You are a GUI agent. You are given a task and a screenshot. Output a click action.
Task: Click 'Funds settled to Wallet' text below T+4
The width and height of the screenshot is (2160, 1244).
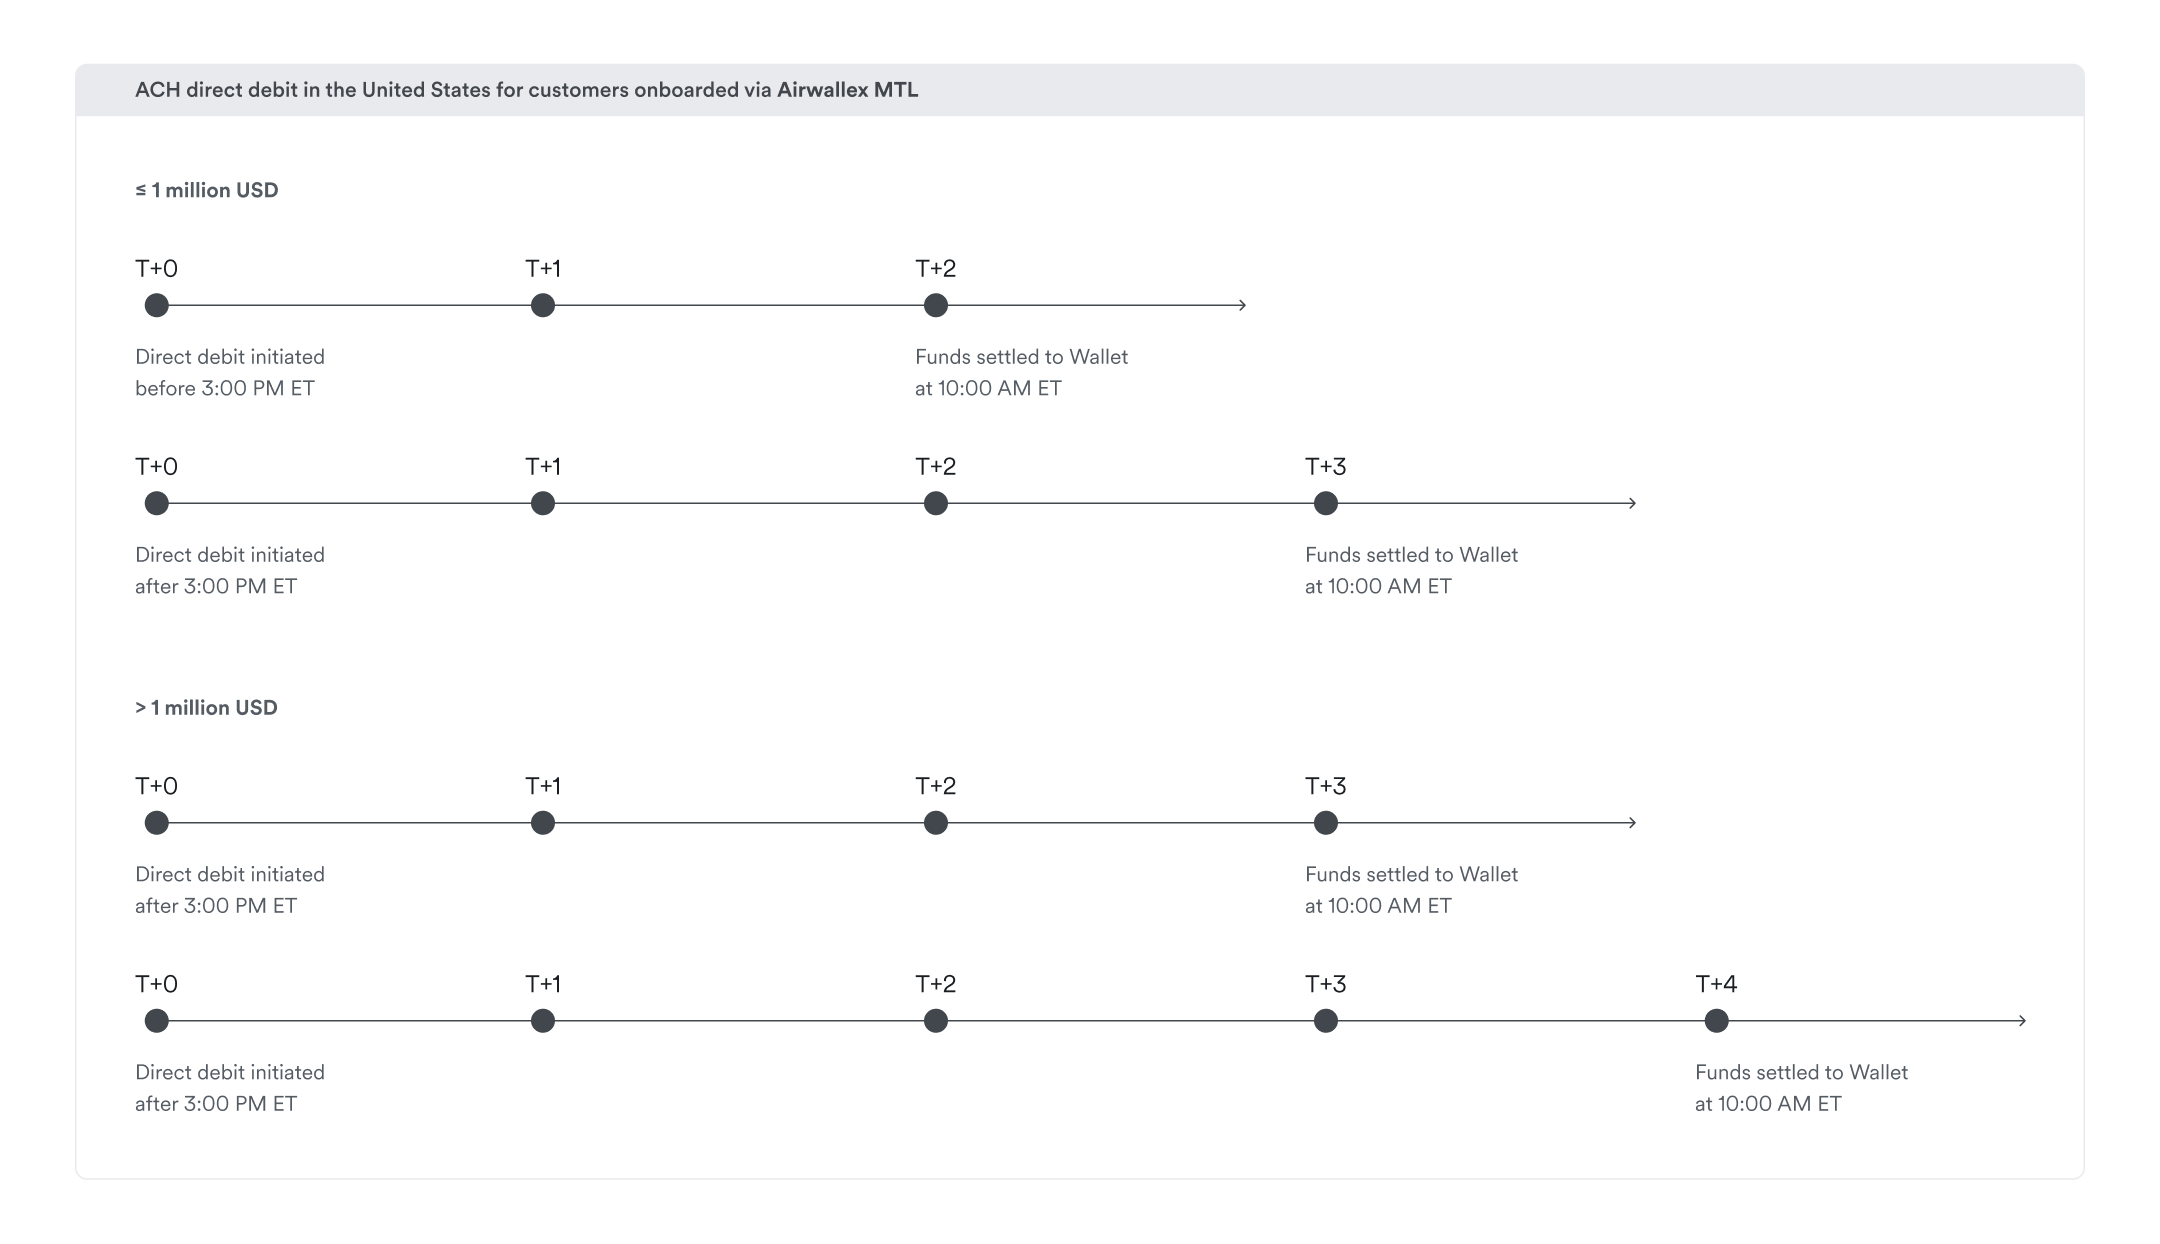[1801, 1073]
